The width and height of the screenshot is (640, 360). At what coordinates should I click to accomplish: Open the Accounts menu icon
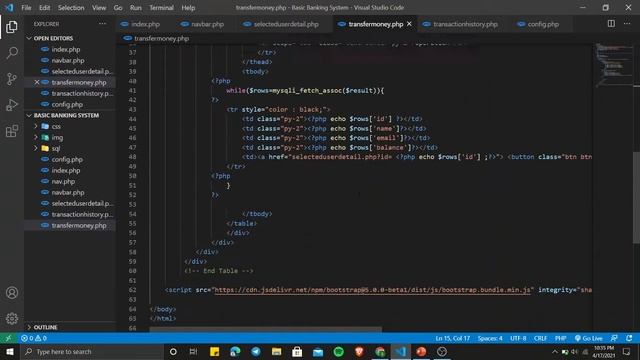click(x=12, y=293)
